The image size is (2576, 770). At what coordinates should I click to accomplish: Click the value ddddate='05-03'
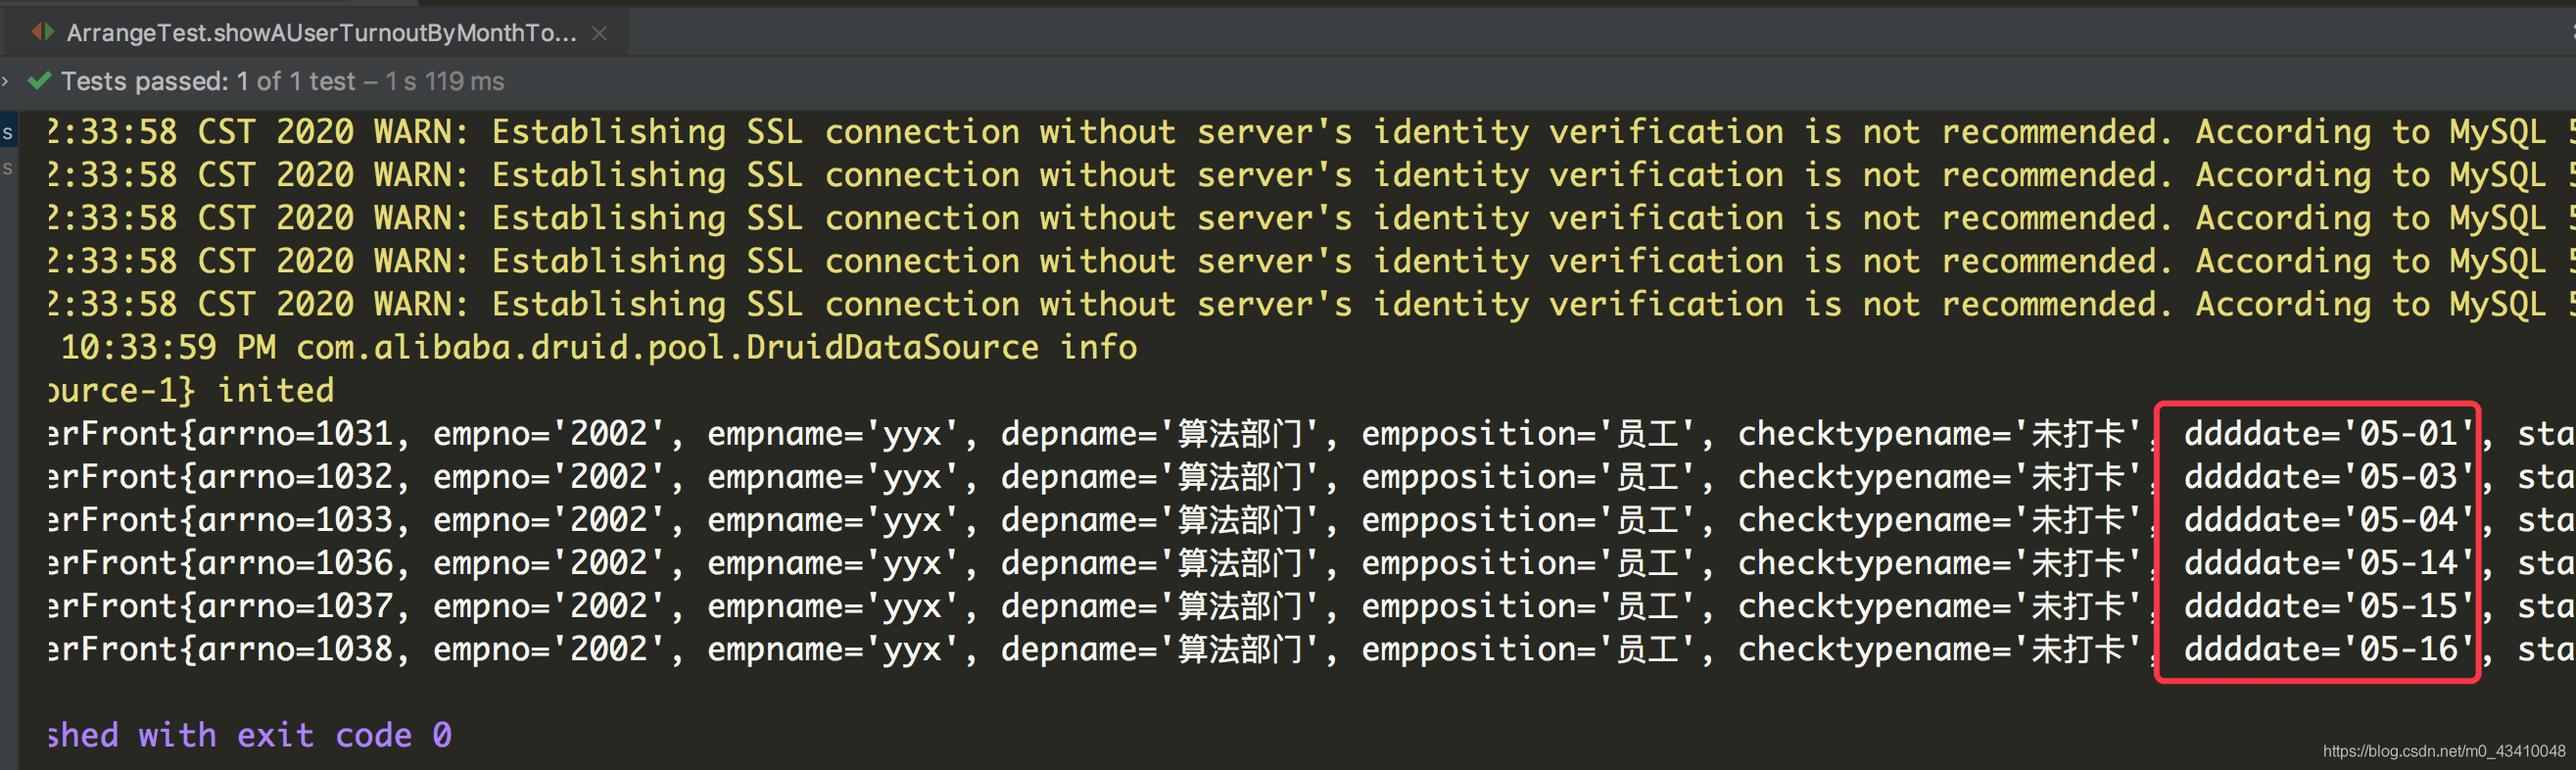(2329, 476)
